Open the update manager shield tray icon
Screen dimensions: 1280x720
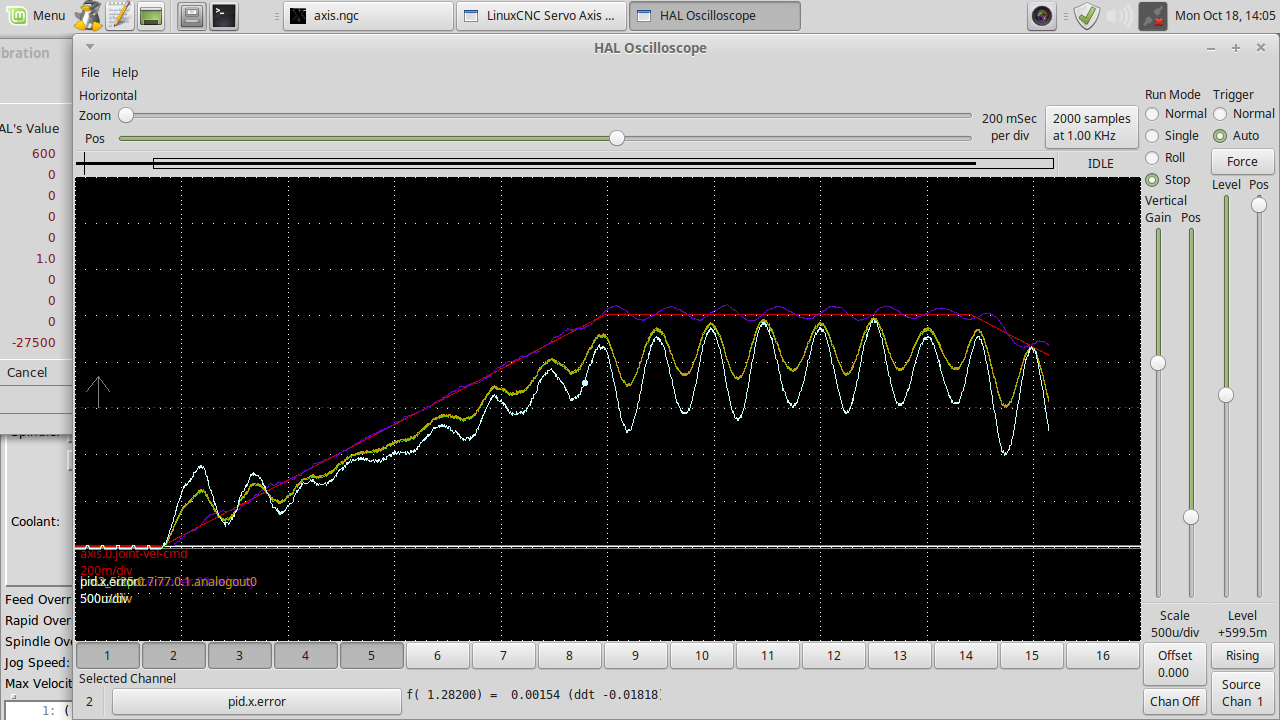[x=1087, y=15]
